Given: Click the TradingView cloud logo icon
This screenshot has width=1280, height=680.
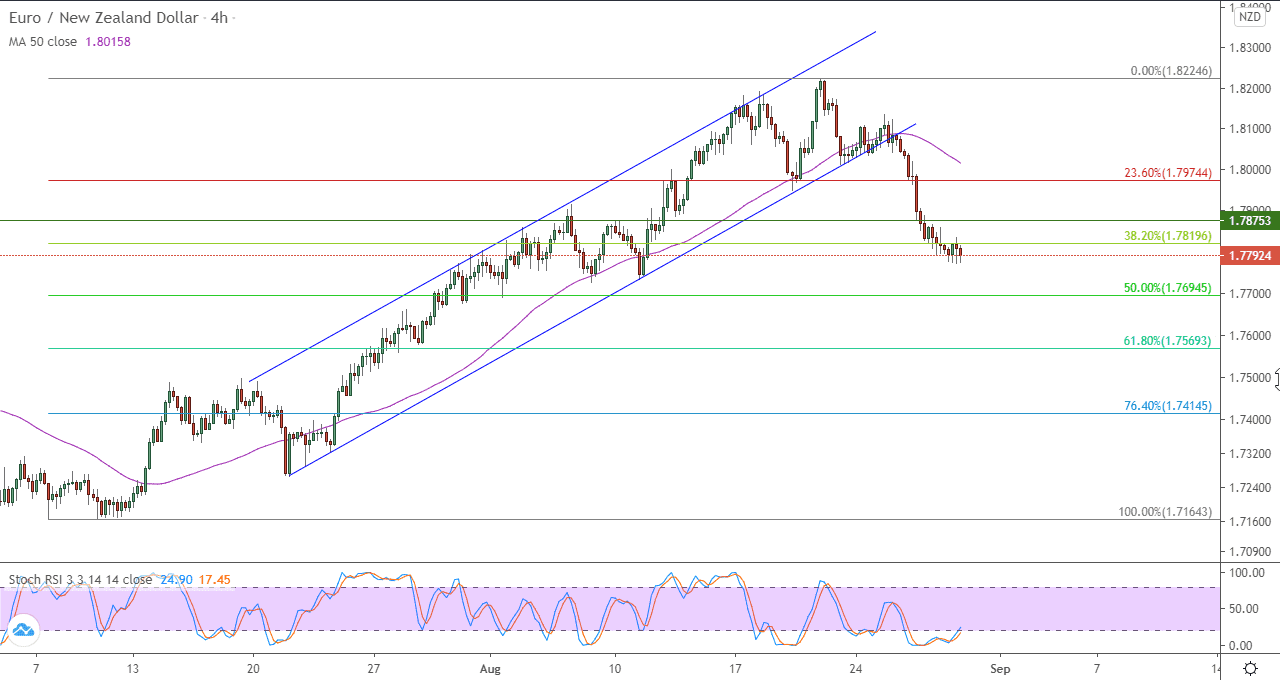Looking at the screenshot, I should click(x=21, y=631).
